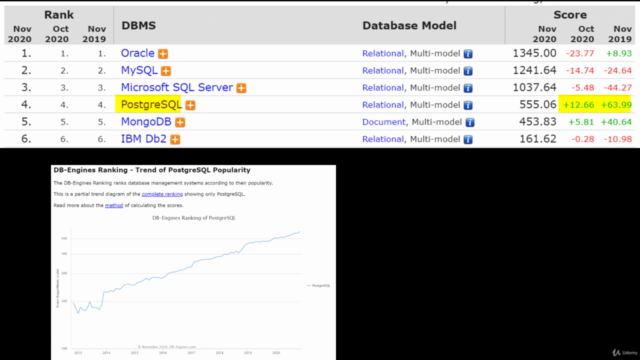Click the -5.48 SQL Server score change
This screenshot has height=360, width=640.
582,88
